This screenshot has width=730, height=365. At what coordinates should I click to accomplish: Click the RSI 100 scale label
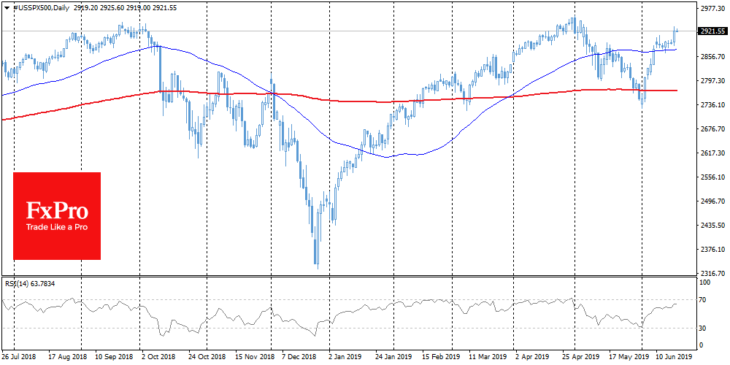(x=705, y=283)
